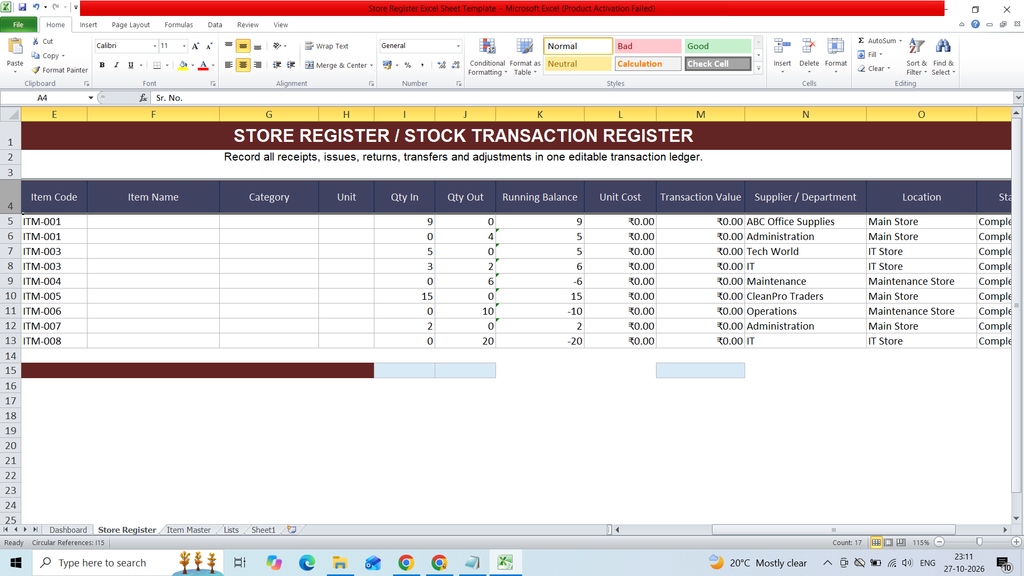Toggle Underline formatting
Image resolution: width=1024 pixels, height=576 pixels.
[131, 65]
